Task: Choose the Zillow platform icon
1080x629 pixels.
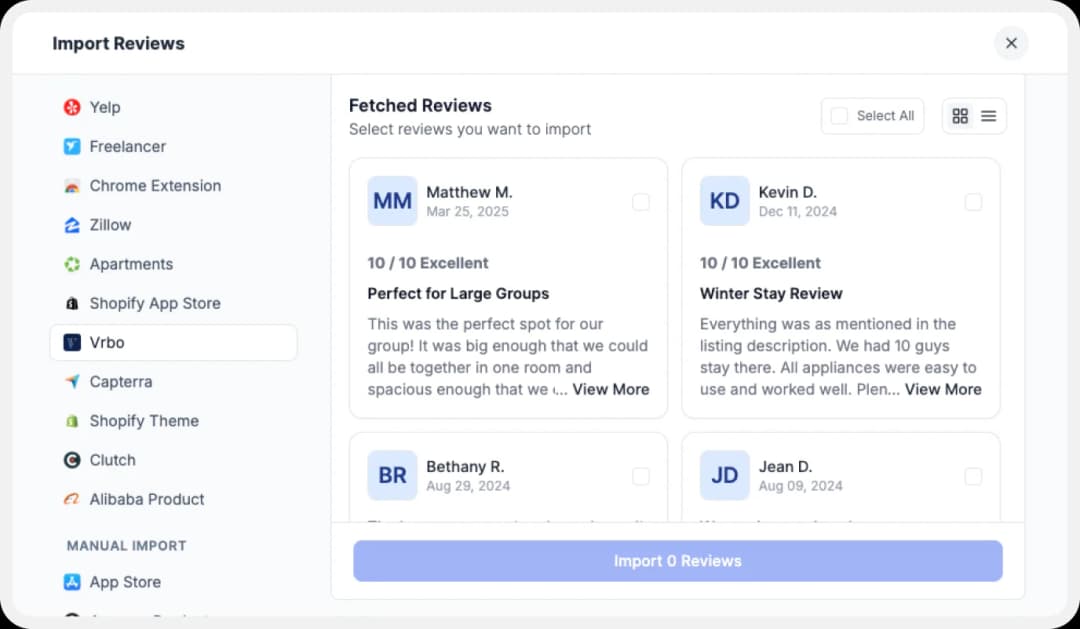Action: tap(70, 225)
